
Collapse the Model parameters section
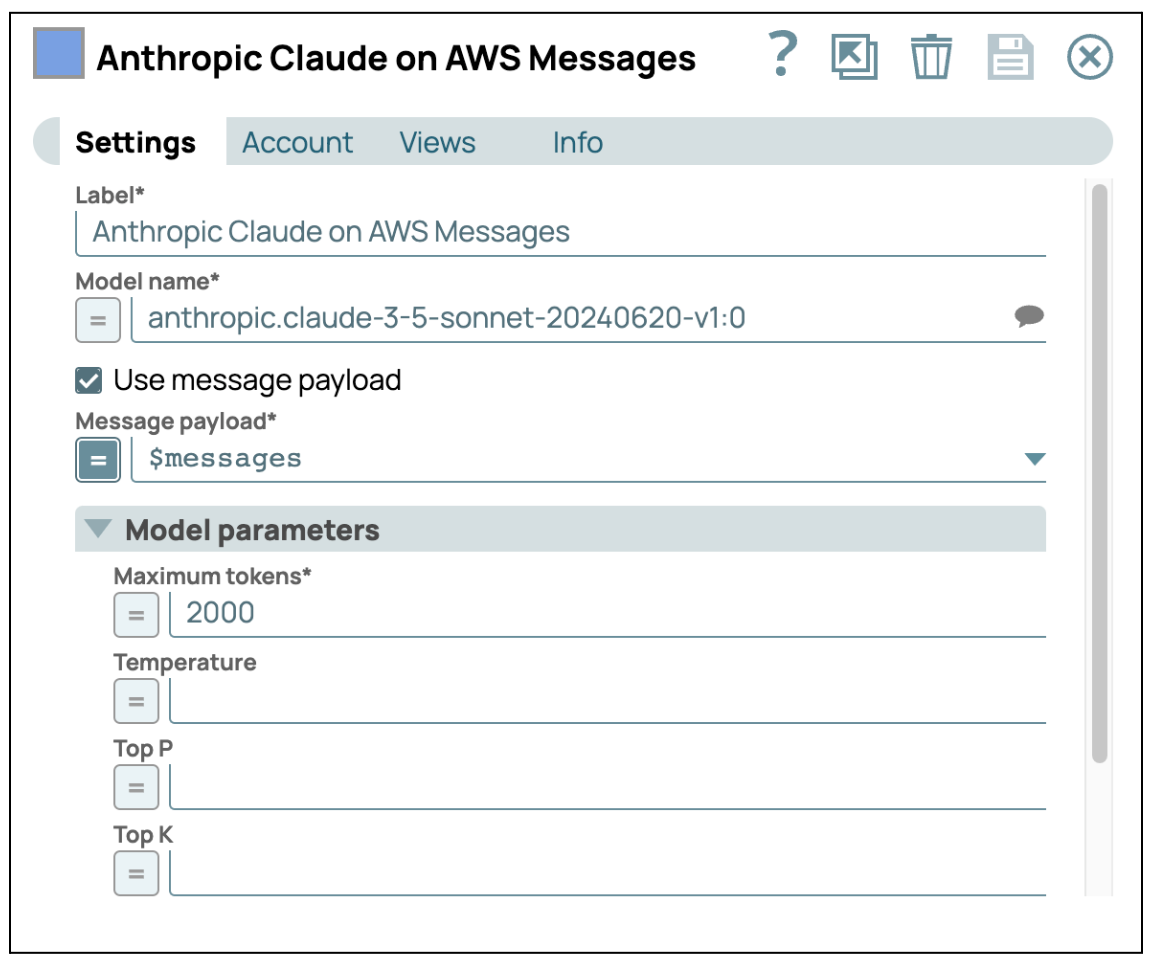click(98, 529)
